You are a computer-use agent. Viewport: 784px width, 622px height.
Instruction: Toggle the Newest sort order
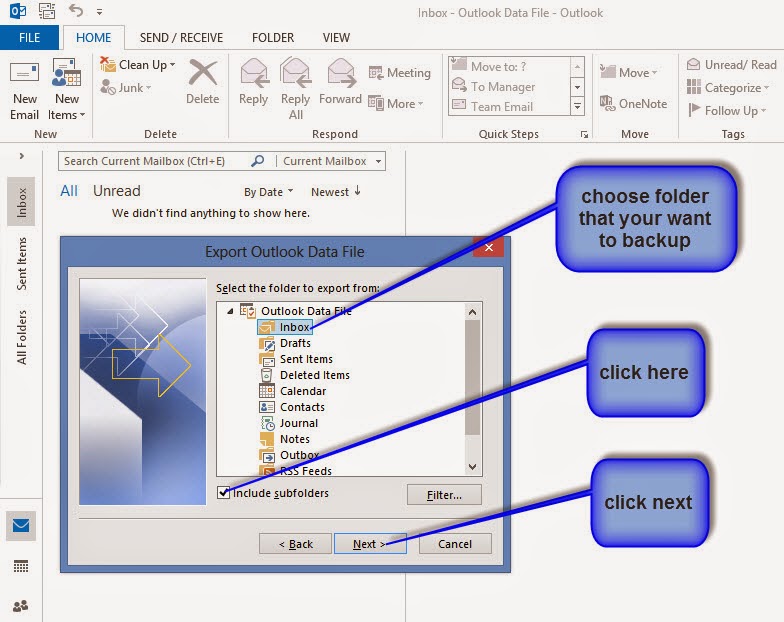pos(336,192)
